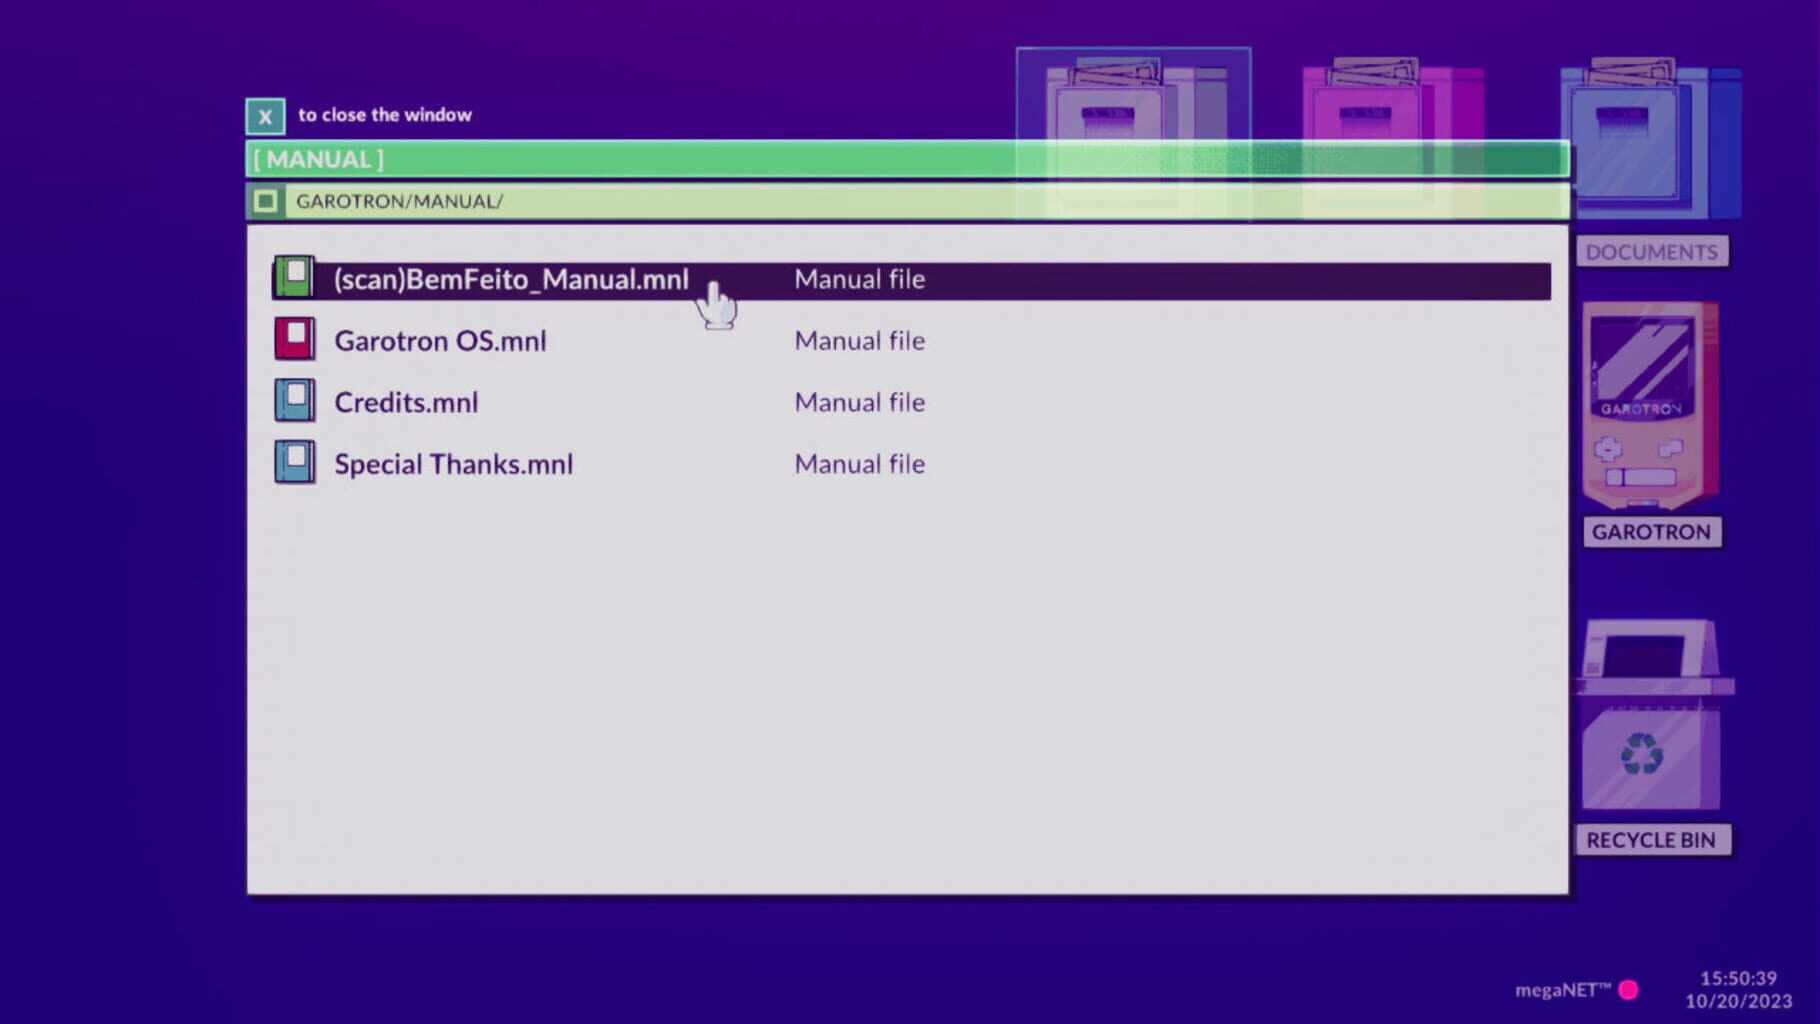Screen dimensions: 1820x1024
Task: Toggle highlight on the Special Thanks.mnl row
Action: pos(452,463)
